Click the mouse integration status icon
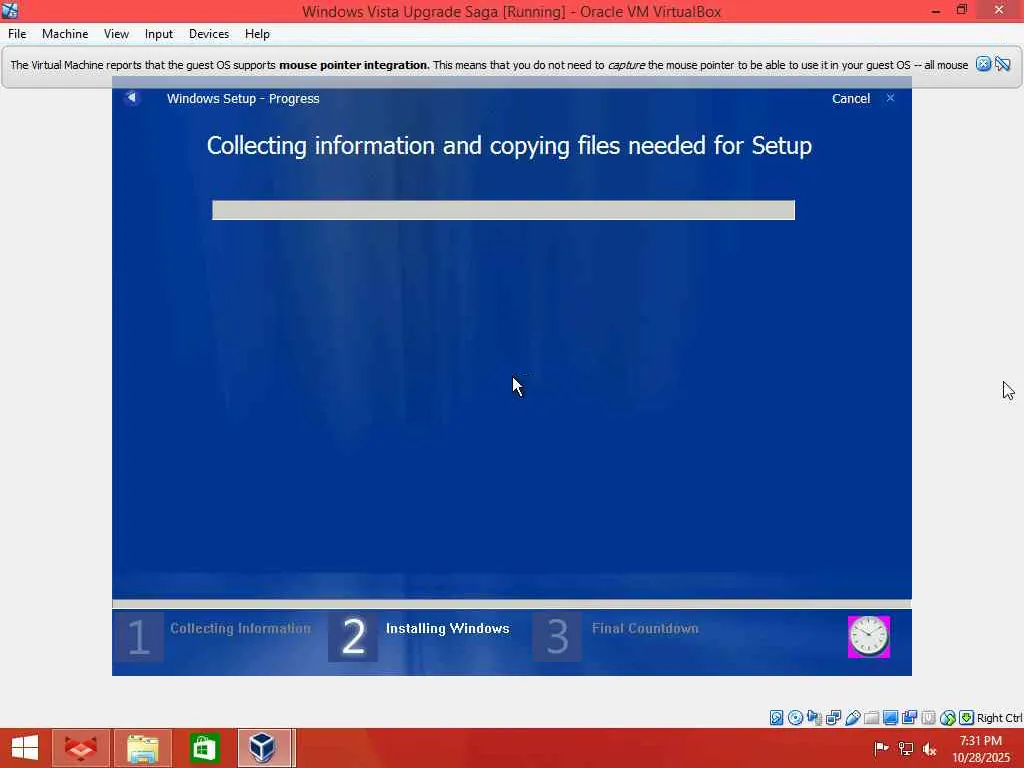This screenshot has height=768, width=1024. click(x=948, y=718)
